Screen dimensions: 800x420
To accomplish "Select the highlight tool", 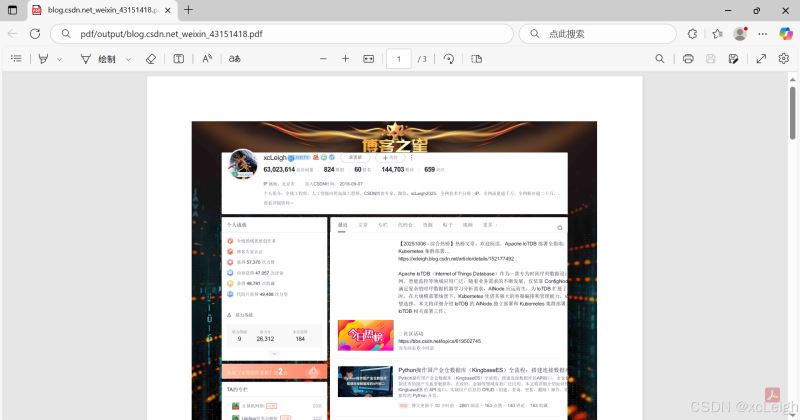I will tap(43, 59).
